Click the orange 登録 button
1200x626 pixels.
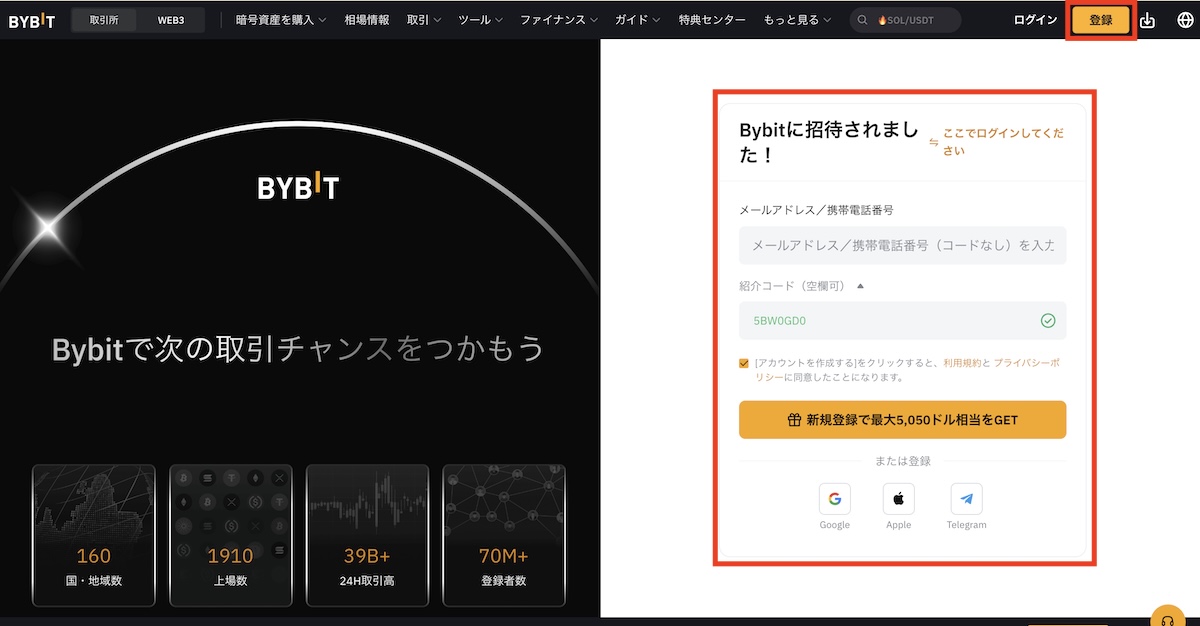click(x=1101, y=20)
